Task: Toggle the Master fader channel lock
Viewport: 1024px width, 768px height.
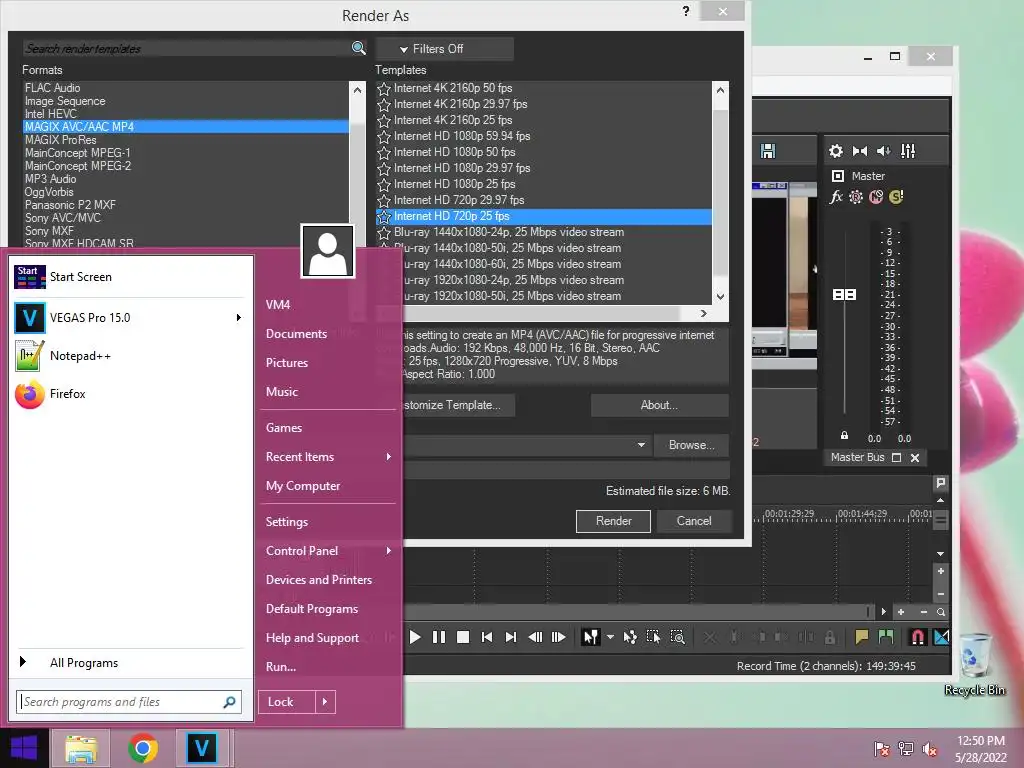Action: (844, 435)
